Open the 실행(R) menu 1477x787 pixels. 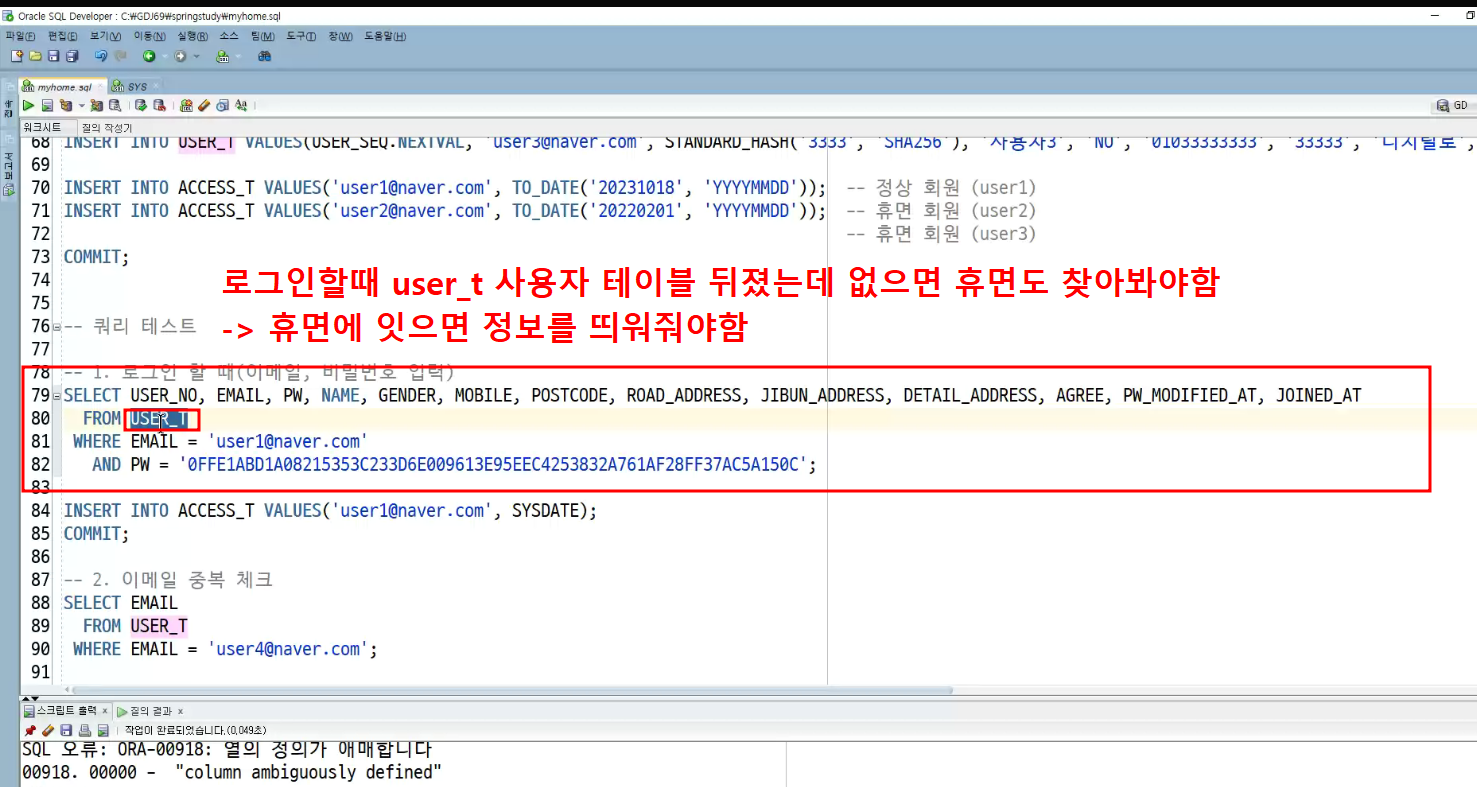(193, 36)
